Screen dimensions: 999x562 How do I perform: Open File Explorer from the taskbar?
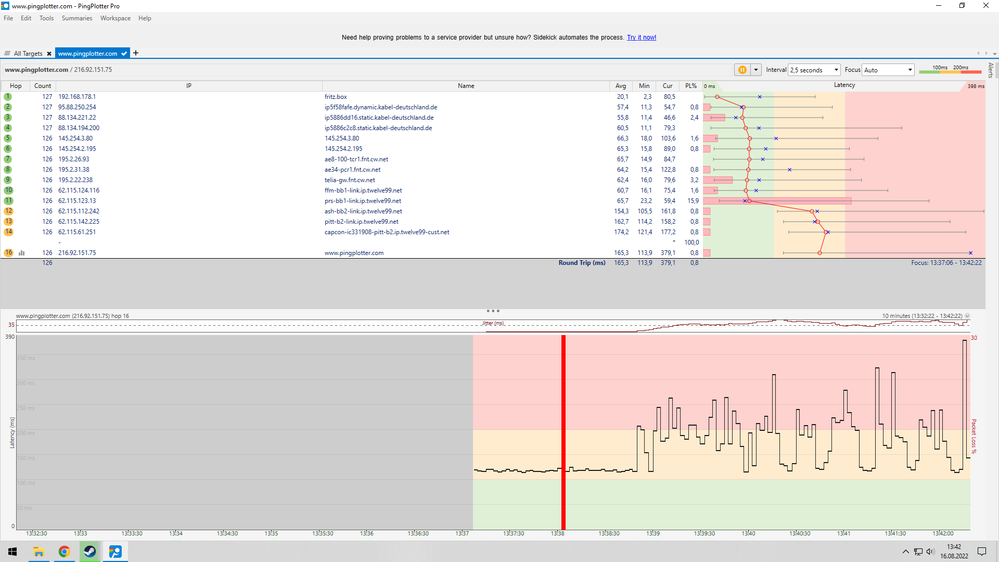click(38, 552)
